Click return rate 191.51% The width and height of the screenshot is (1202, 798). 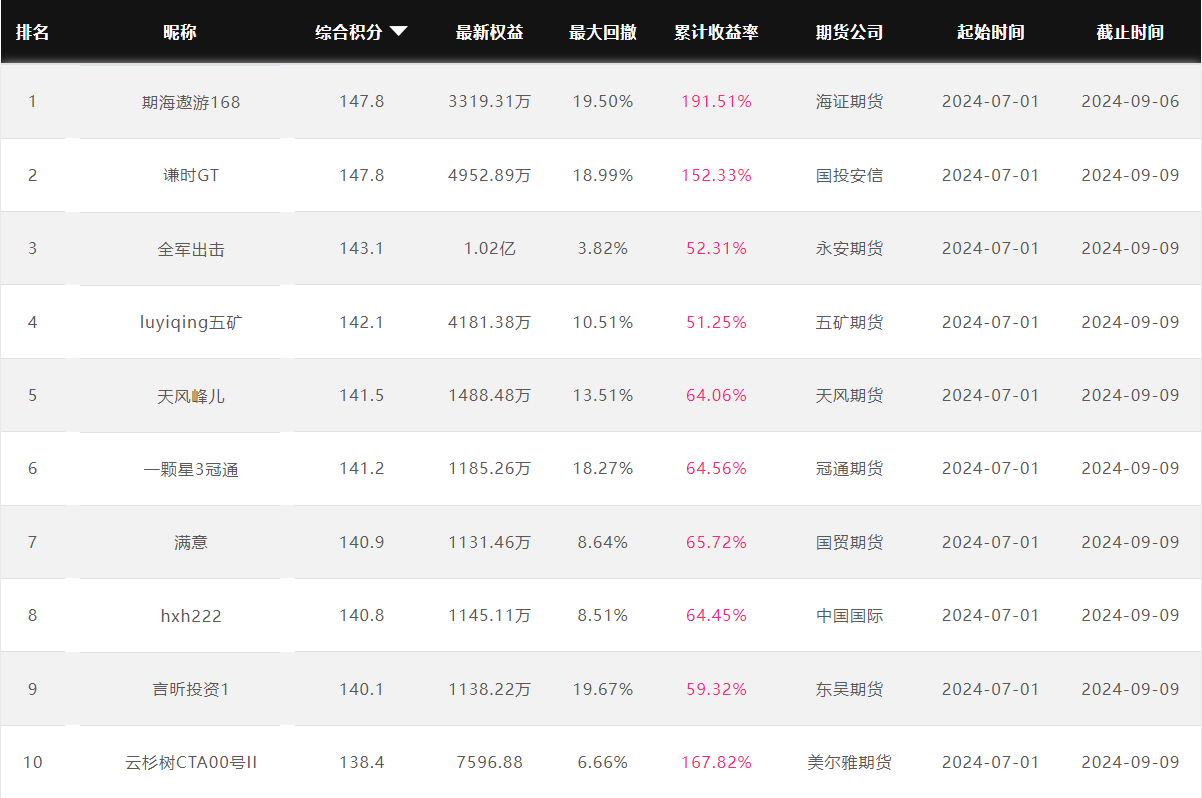(x=716, y=102)
